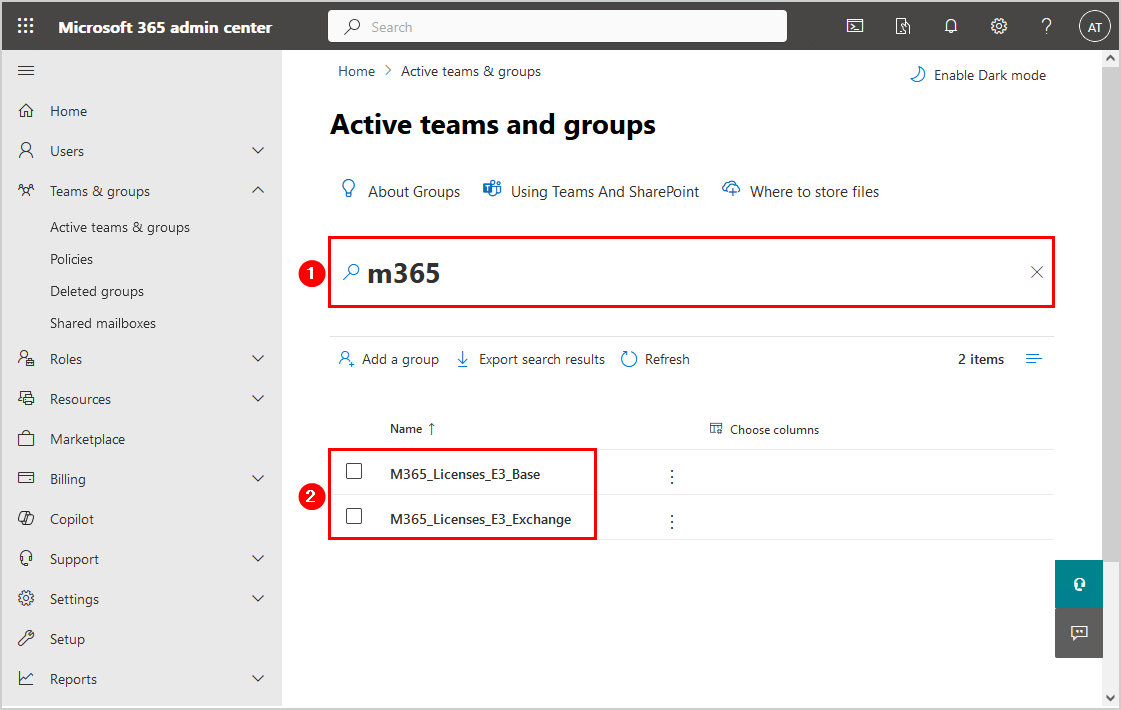
Task: Click in the top Search box
Action: pos(558,26)
